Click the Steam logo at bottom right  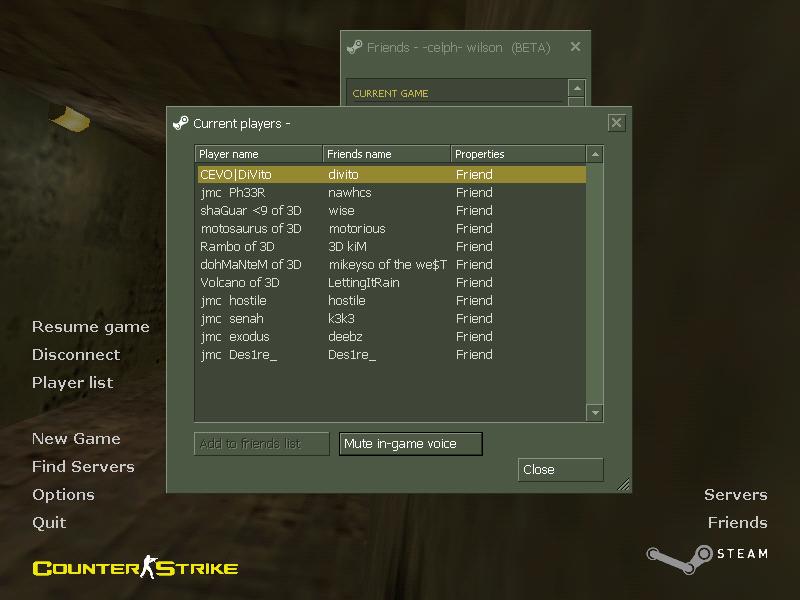coord(707,559)
